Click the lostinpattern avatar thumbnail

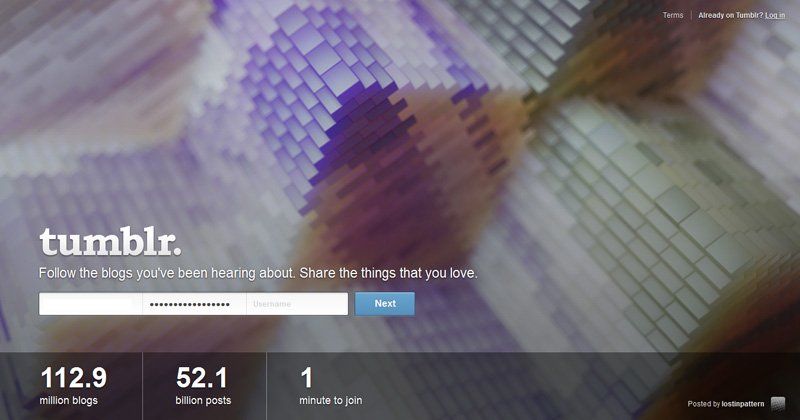[778, 404]
